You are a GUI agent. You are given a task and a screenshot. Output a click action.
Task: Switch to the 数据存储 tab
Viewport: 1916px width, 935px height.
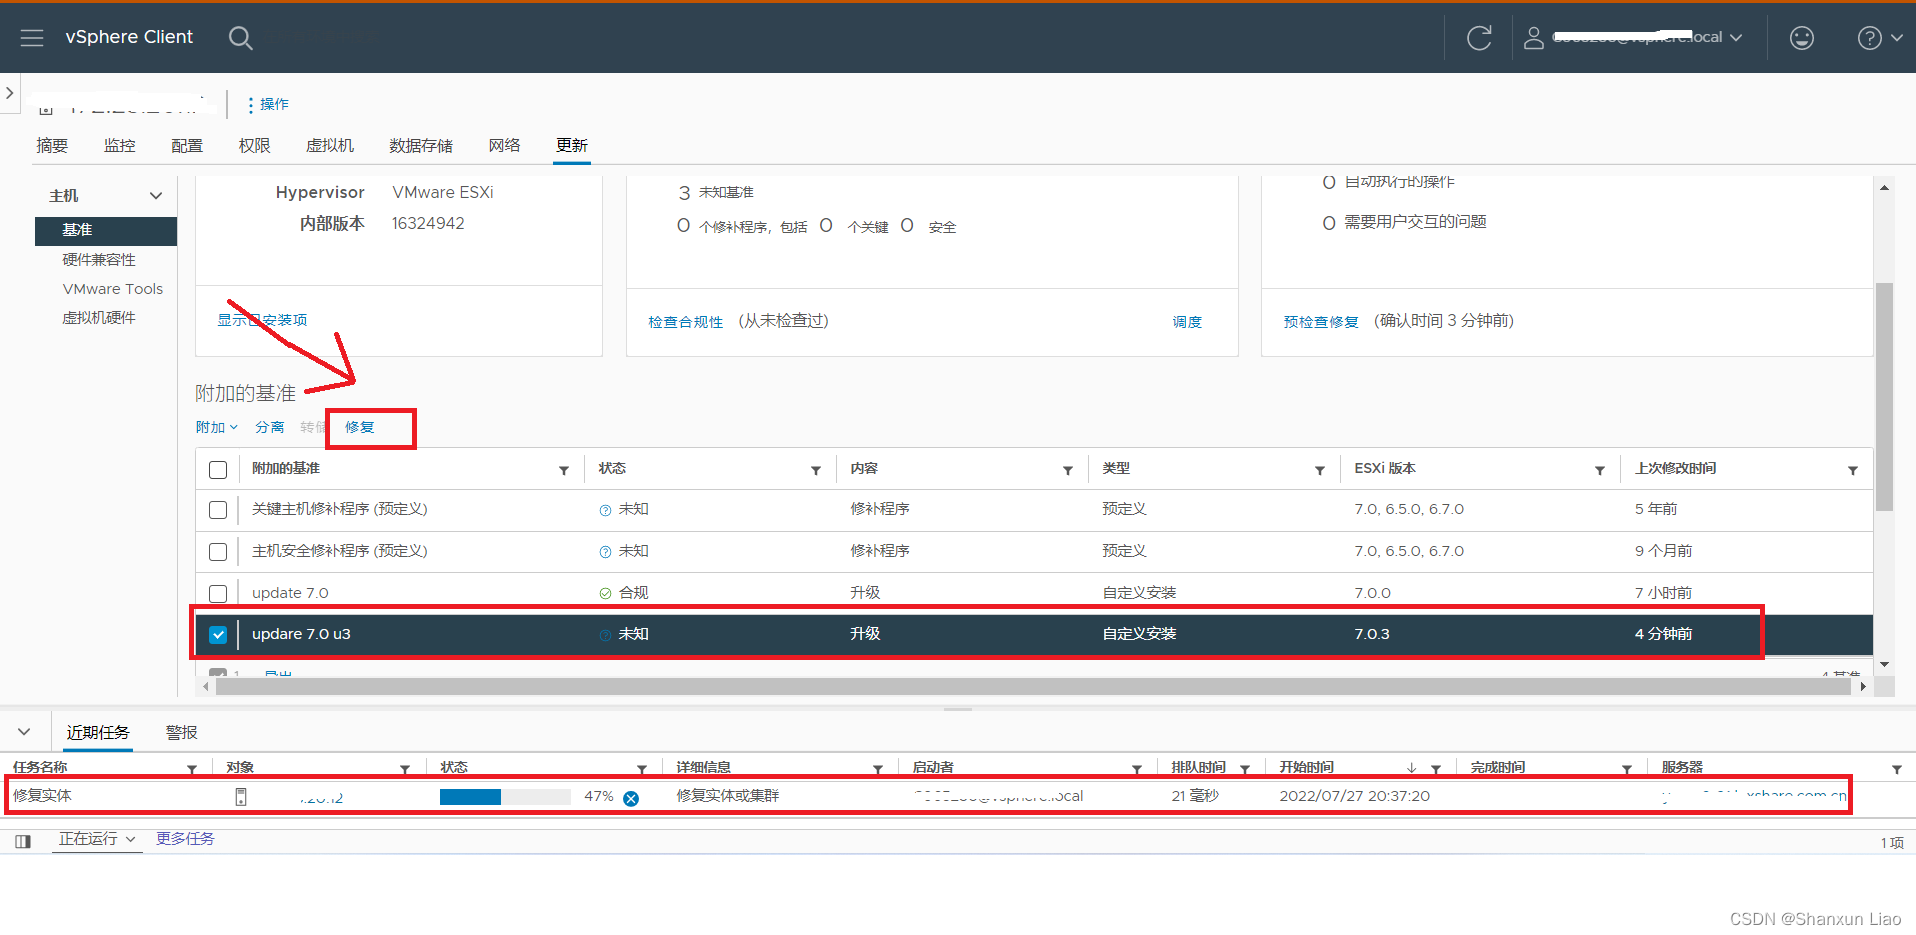(x=421, y=146)
